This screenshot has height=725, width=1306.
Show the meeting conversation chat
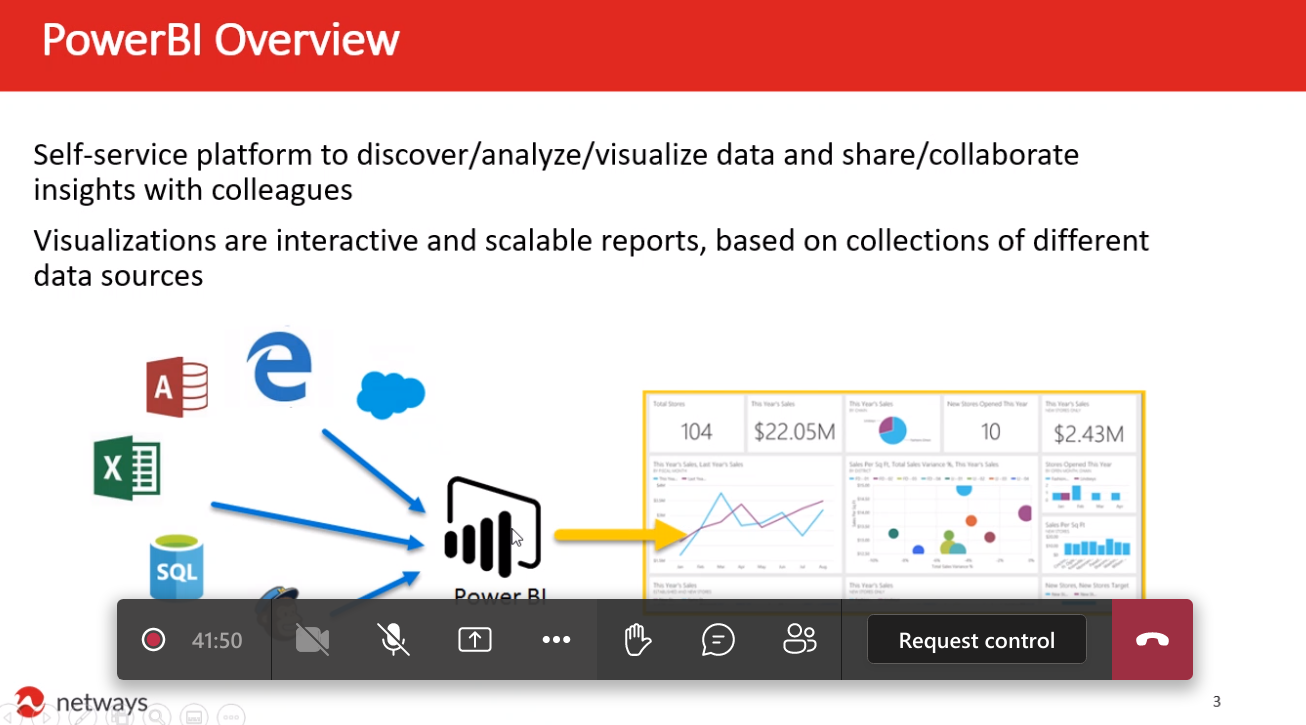point(718,640)
